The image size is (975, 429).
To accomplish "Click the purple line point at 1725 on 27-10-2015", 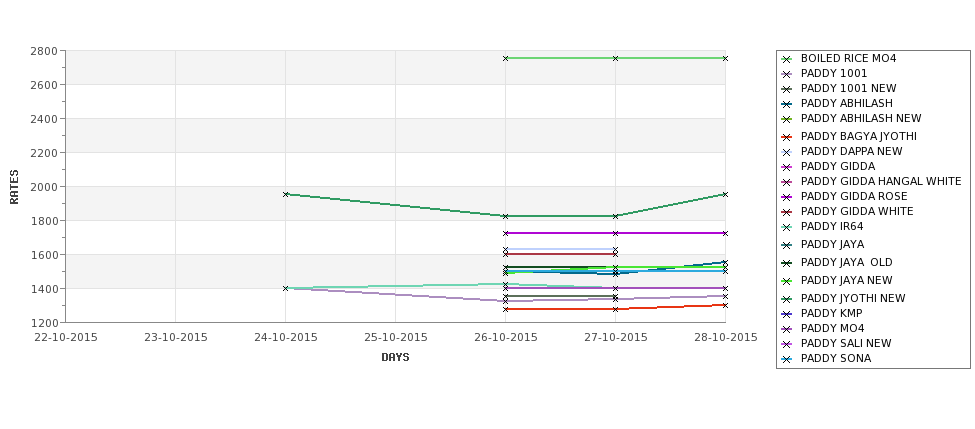I will pyautogui.click(x=615, y=233).
